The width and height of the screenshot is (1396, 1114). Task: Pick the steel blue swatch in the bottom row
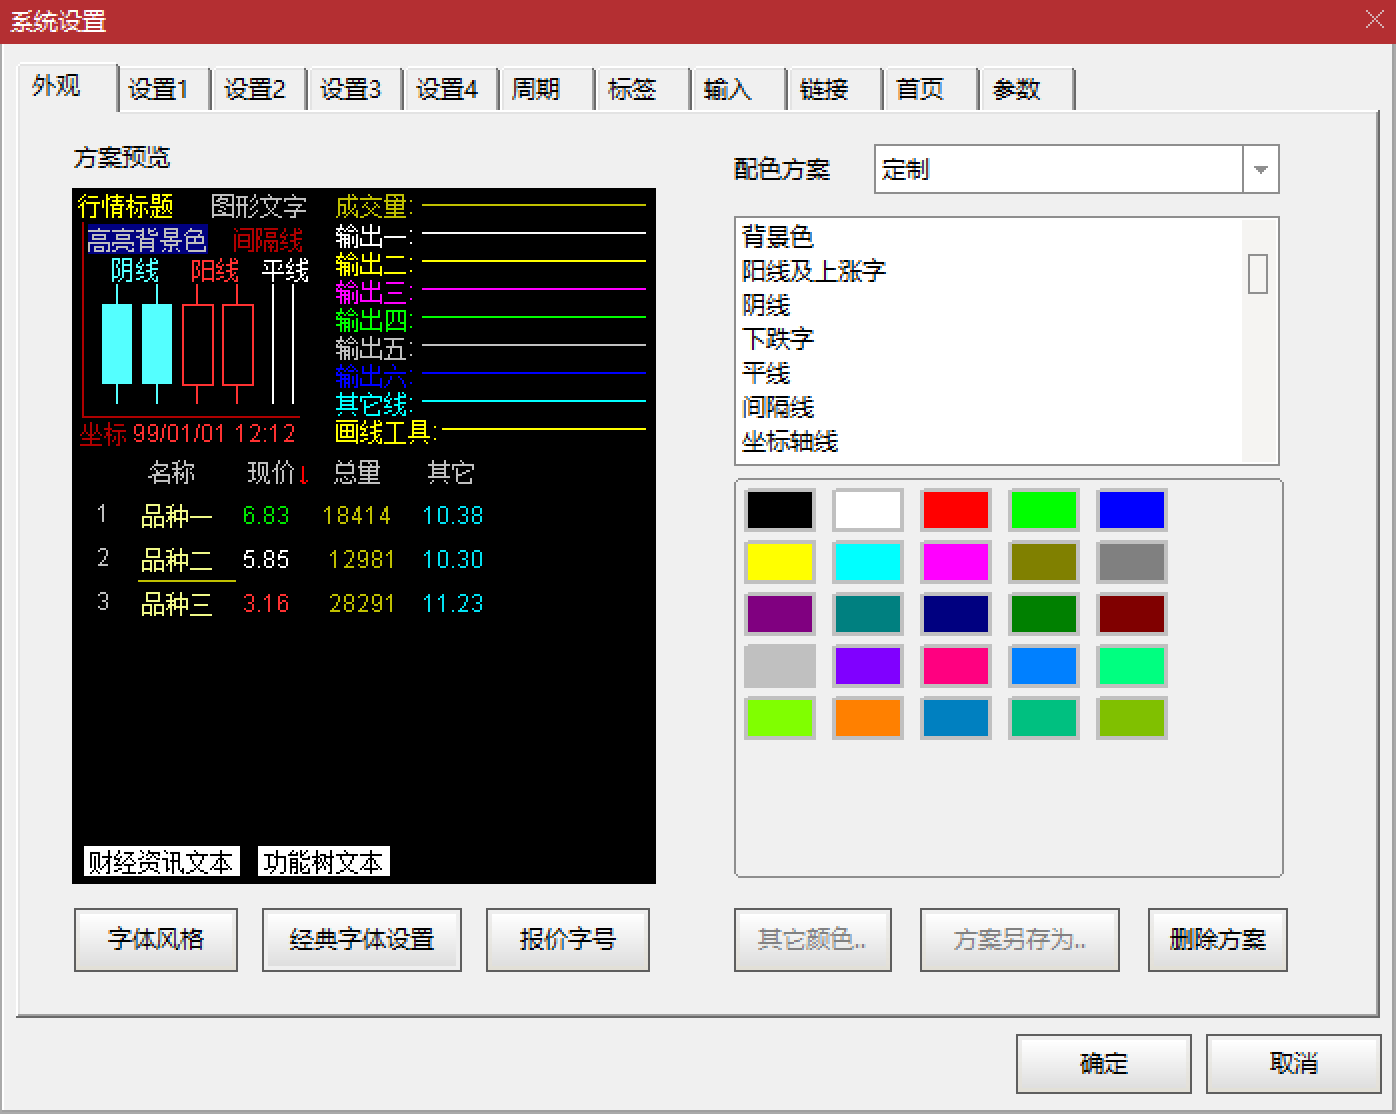point(956,718)
